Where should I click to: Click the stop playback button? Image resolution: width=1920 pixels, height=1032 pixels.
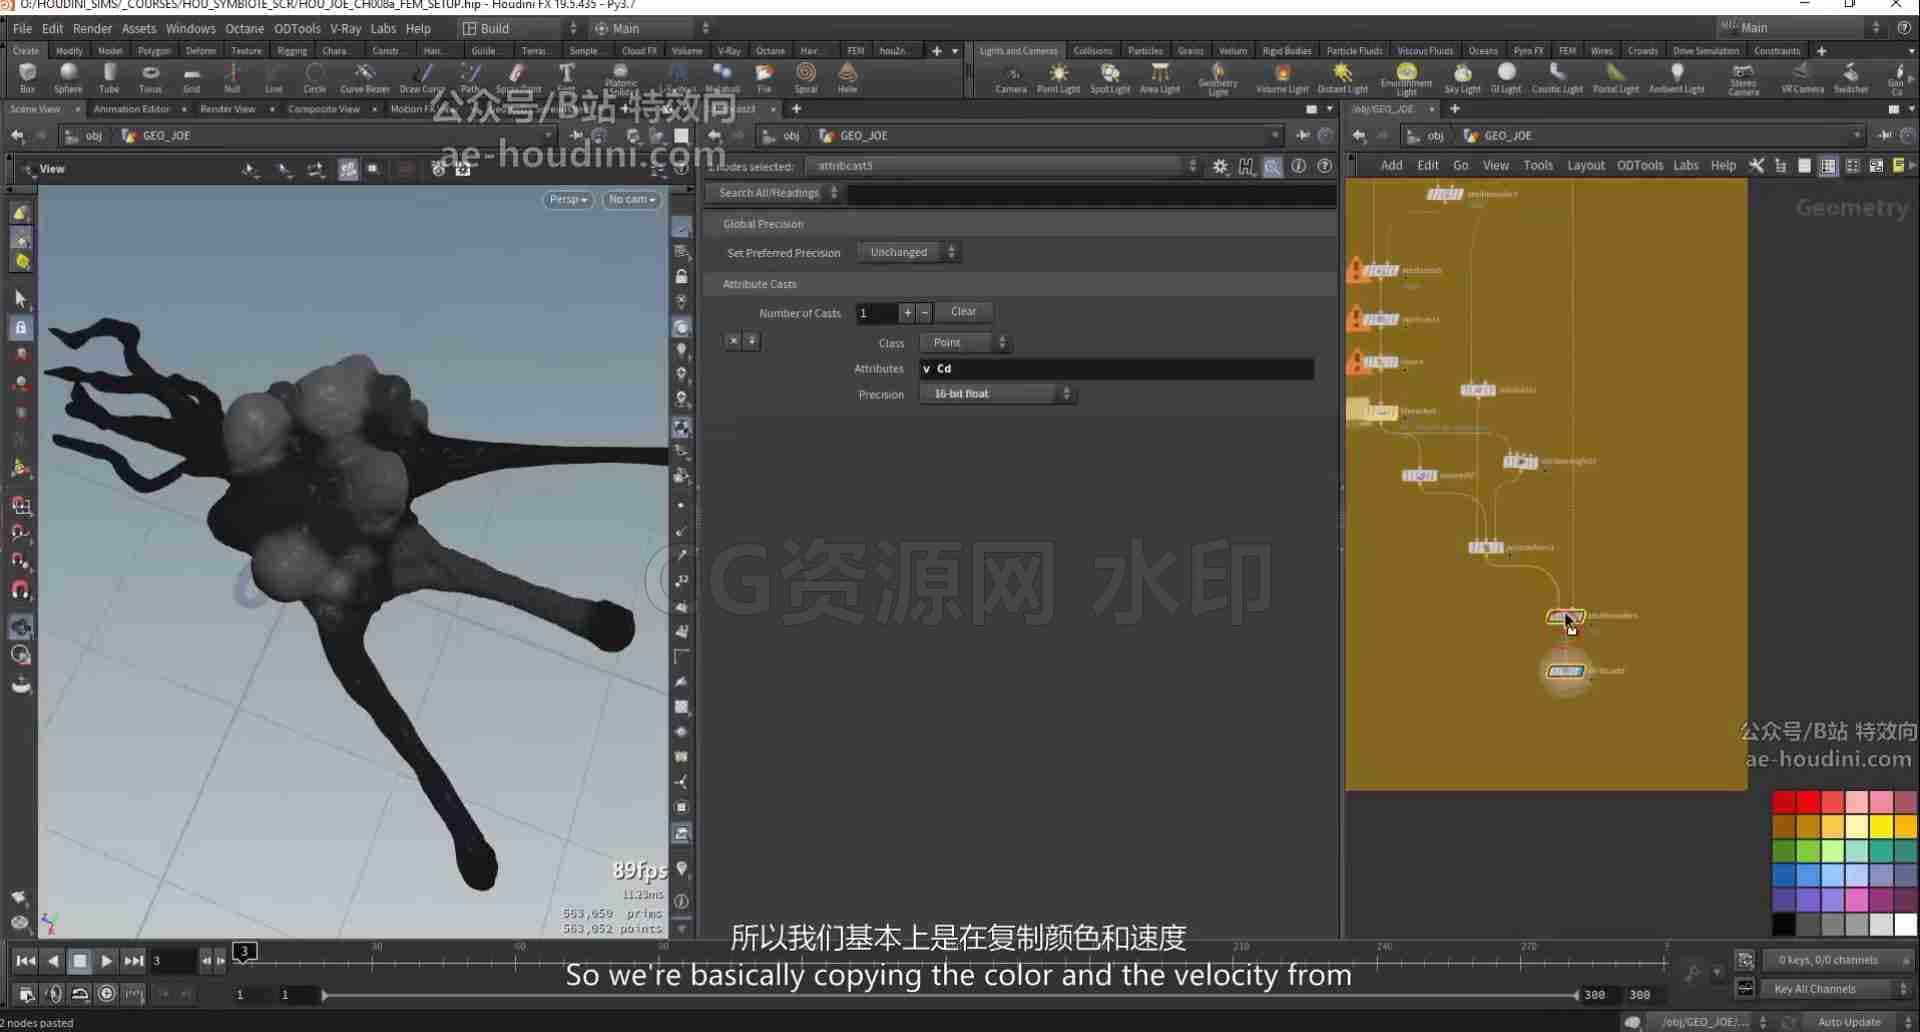tap(80, 961)
